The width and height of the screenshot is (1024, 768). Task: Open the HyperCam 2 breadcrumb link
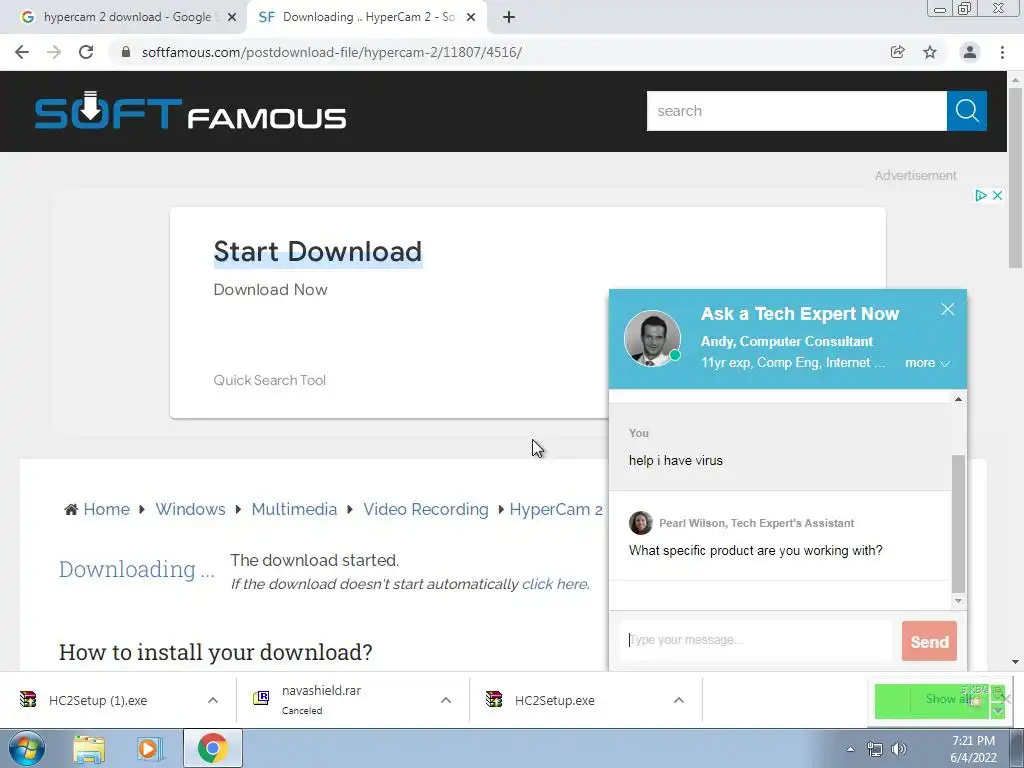click(x=556, y=509)
